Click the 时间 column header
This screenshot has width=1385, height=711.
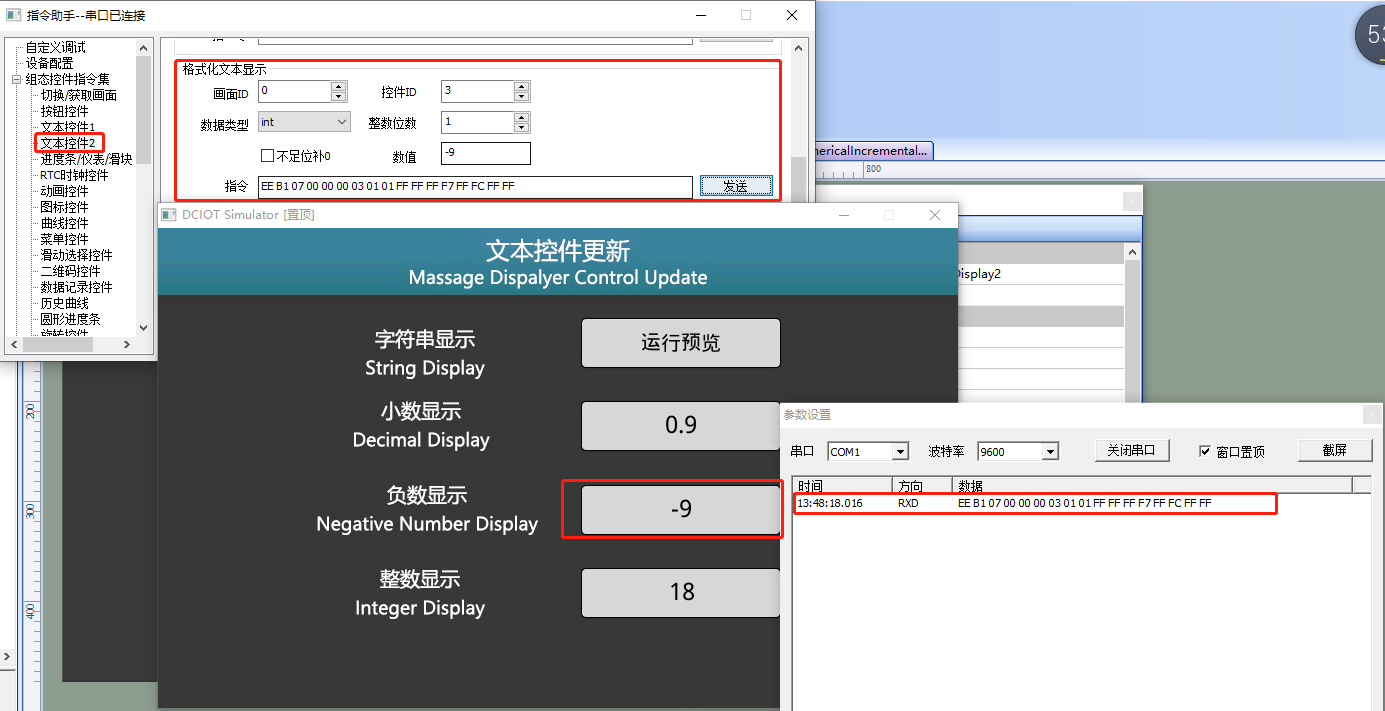(x=843, y=485)
